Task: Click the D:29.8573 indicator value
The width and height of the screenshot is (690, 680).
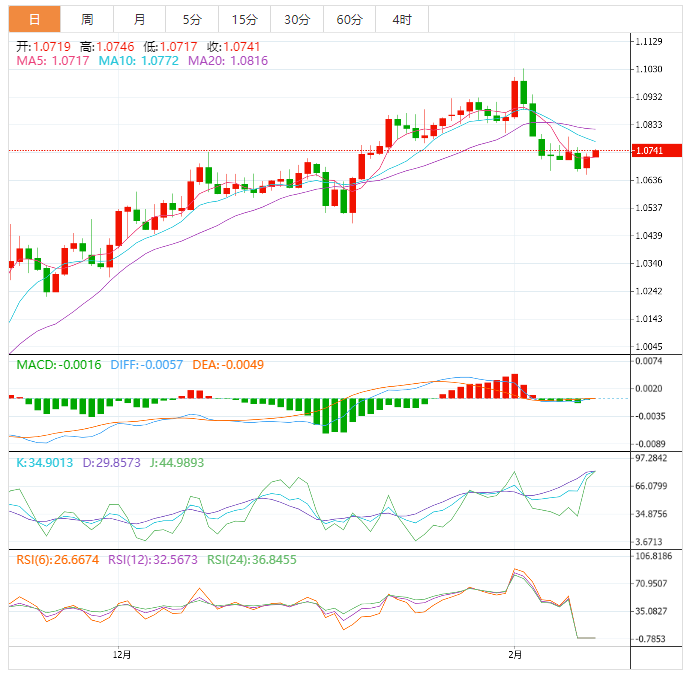Action: 112,463
